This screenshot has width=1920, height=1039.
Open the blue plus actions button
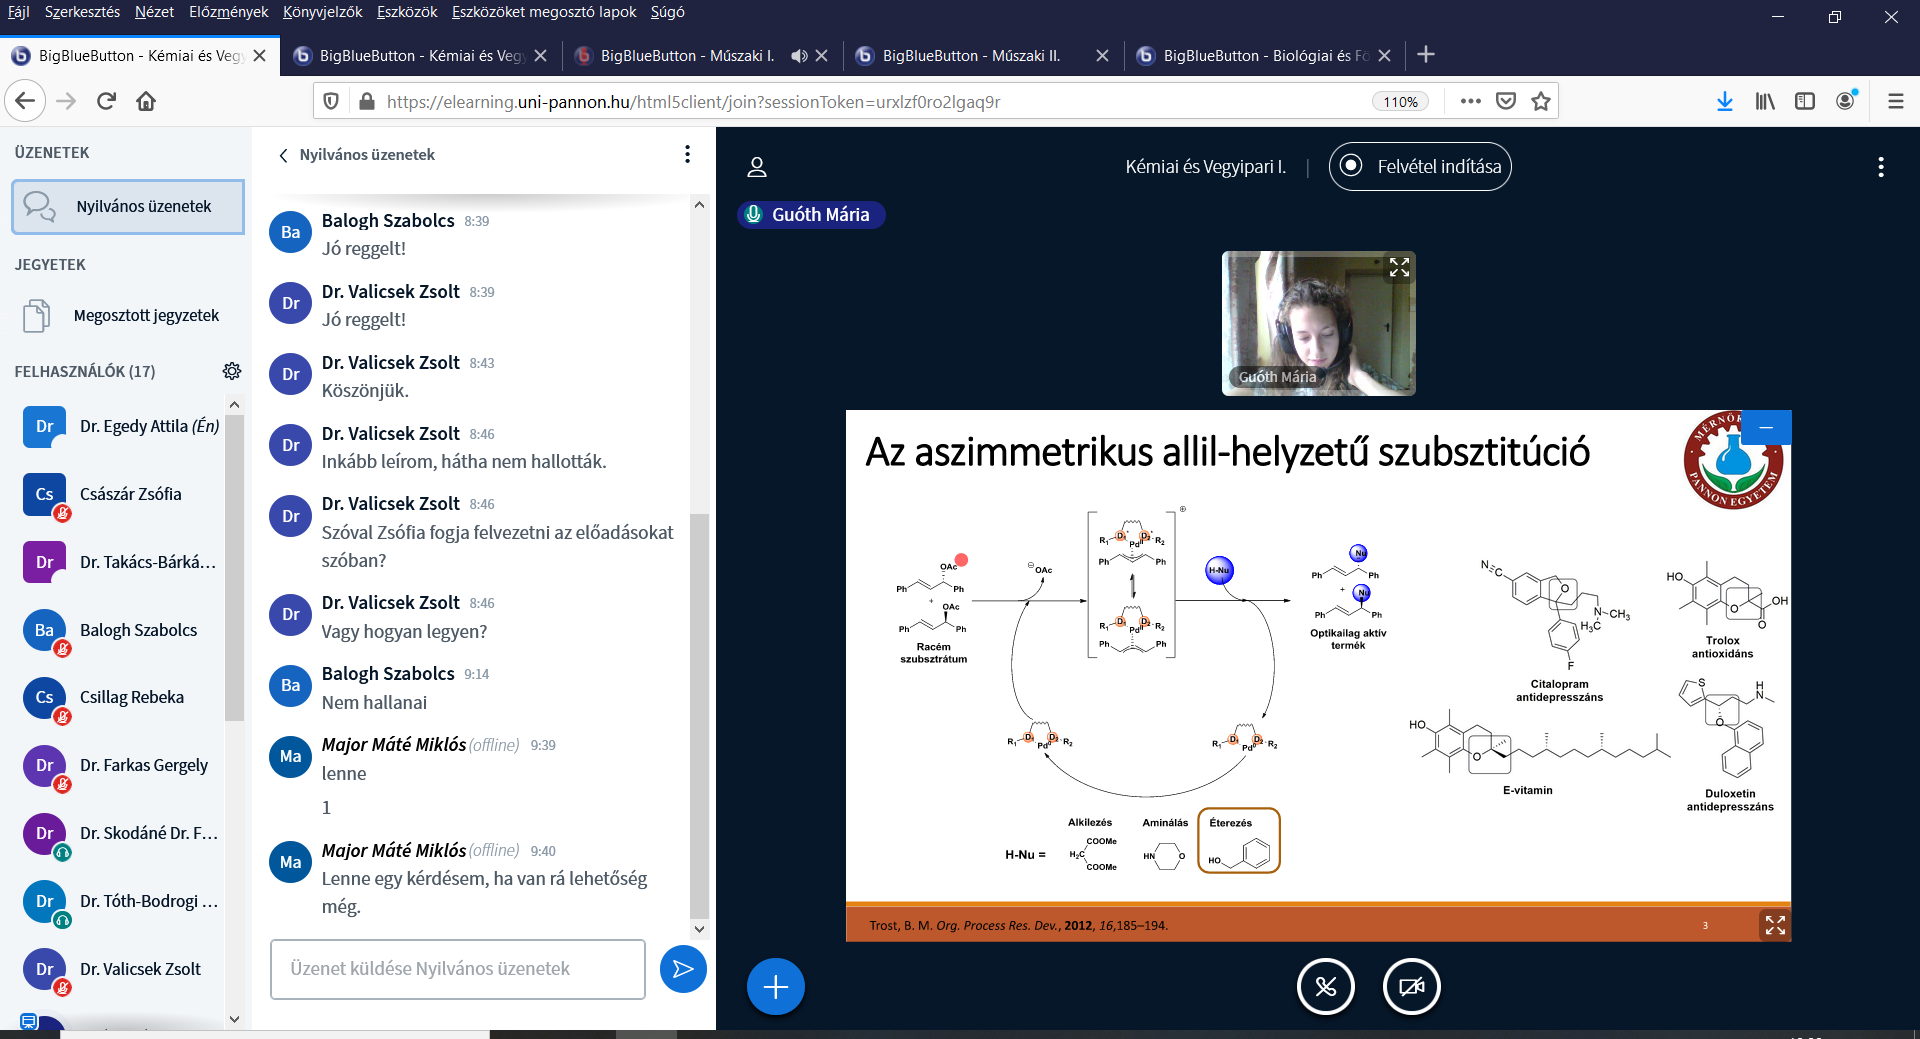coord(775,987)
